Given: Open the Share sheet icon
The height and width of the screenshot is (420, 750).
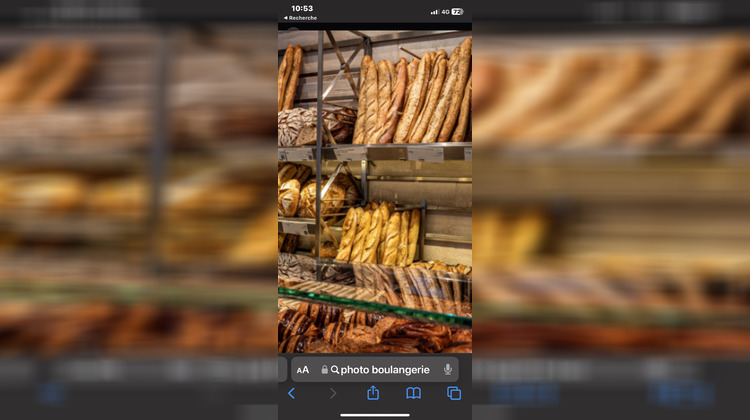Looking at the screenshot, I should pos(373,393).
